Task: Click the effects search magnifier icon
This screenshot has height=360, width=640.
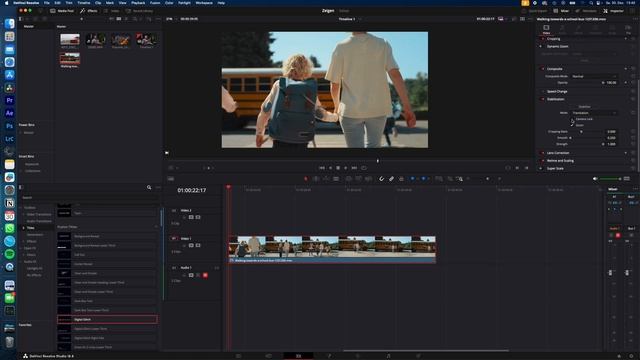Action: (149, 187)
